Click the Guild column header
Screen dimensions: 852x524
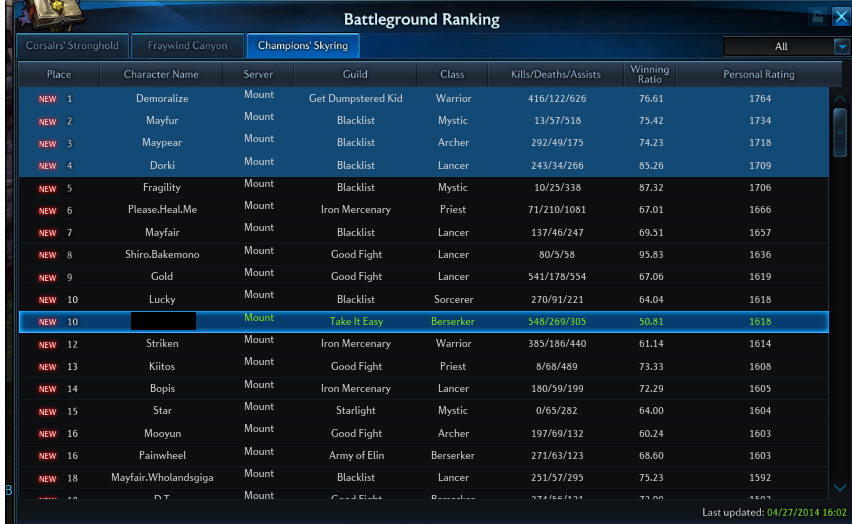(x=355, y=74)
